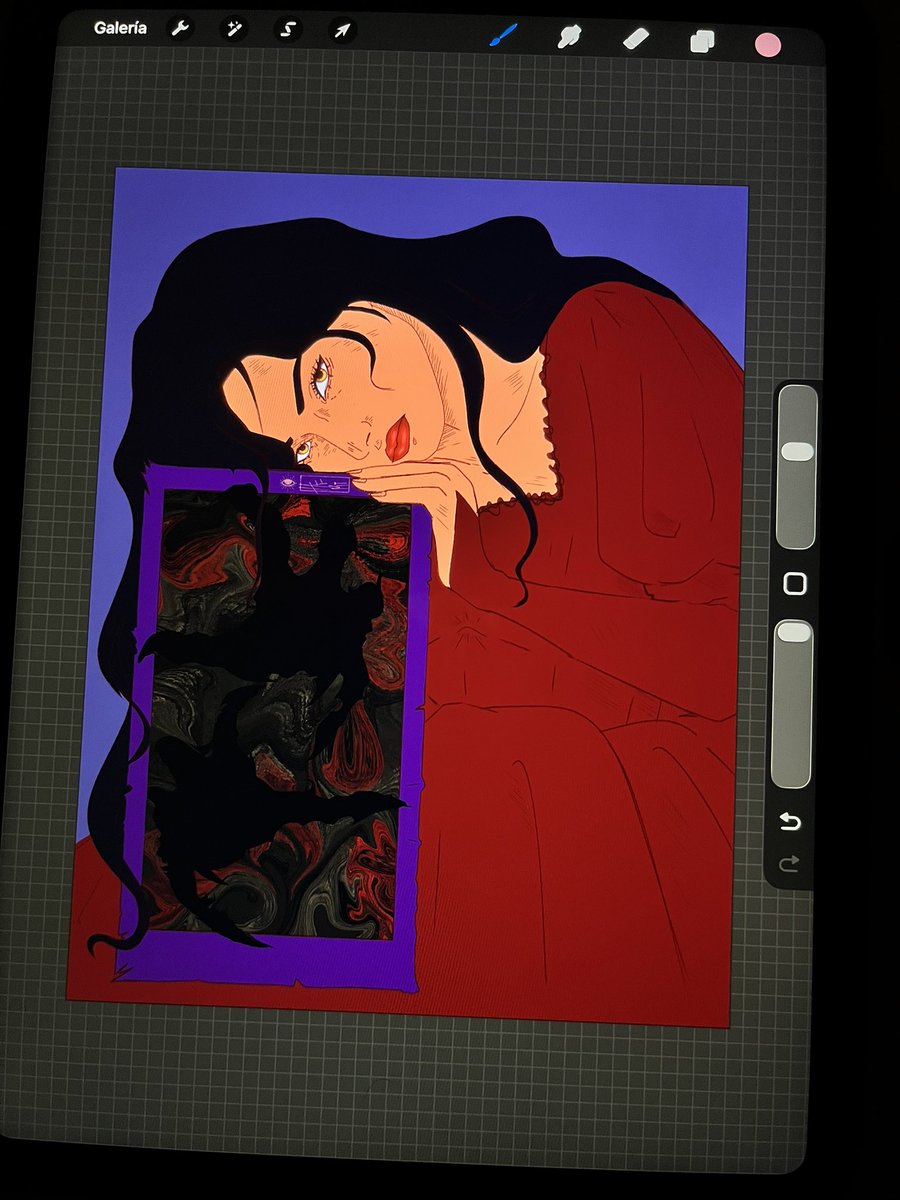Tap the square Modify button in sidebar
The width and height of the screenshot is (900, 1200).
(795, 584)
